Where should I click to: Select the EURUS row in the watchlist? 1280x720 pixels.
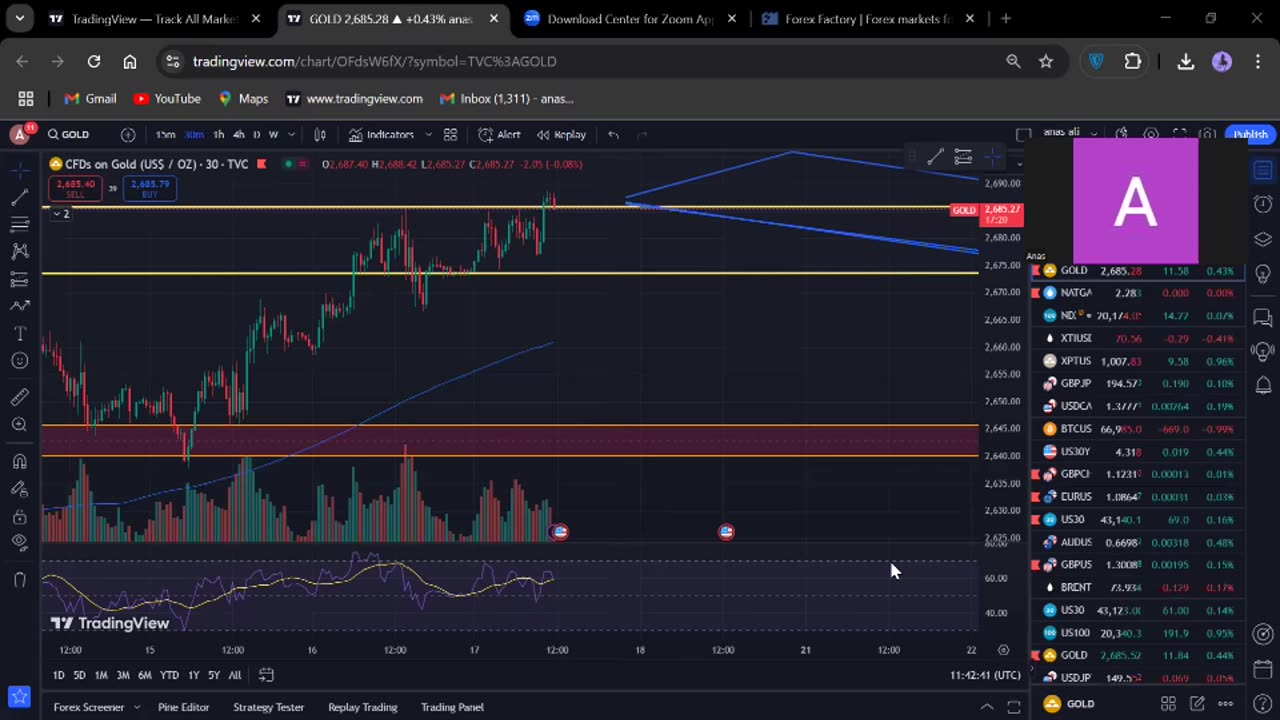click(x=1138, y=496)
